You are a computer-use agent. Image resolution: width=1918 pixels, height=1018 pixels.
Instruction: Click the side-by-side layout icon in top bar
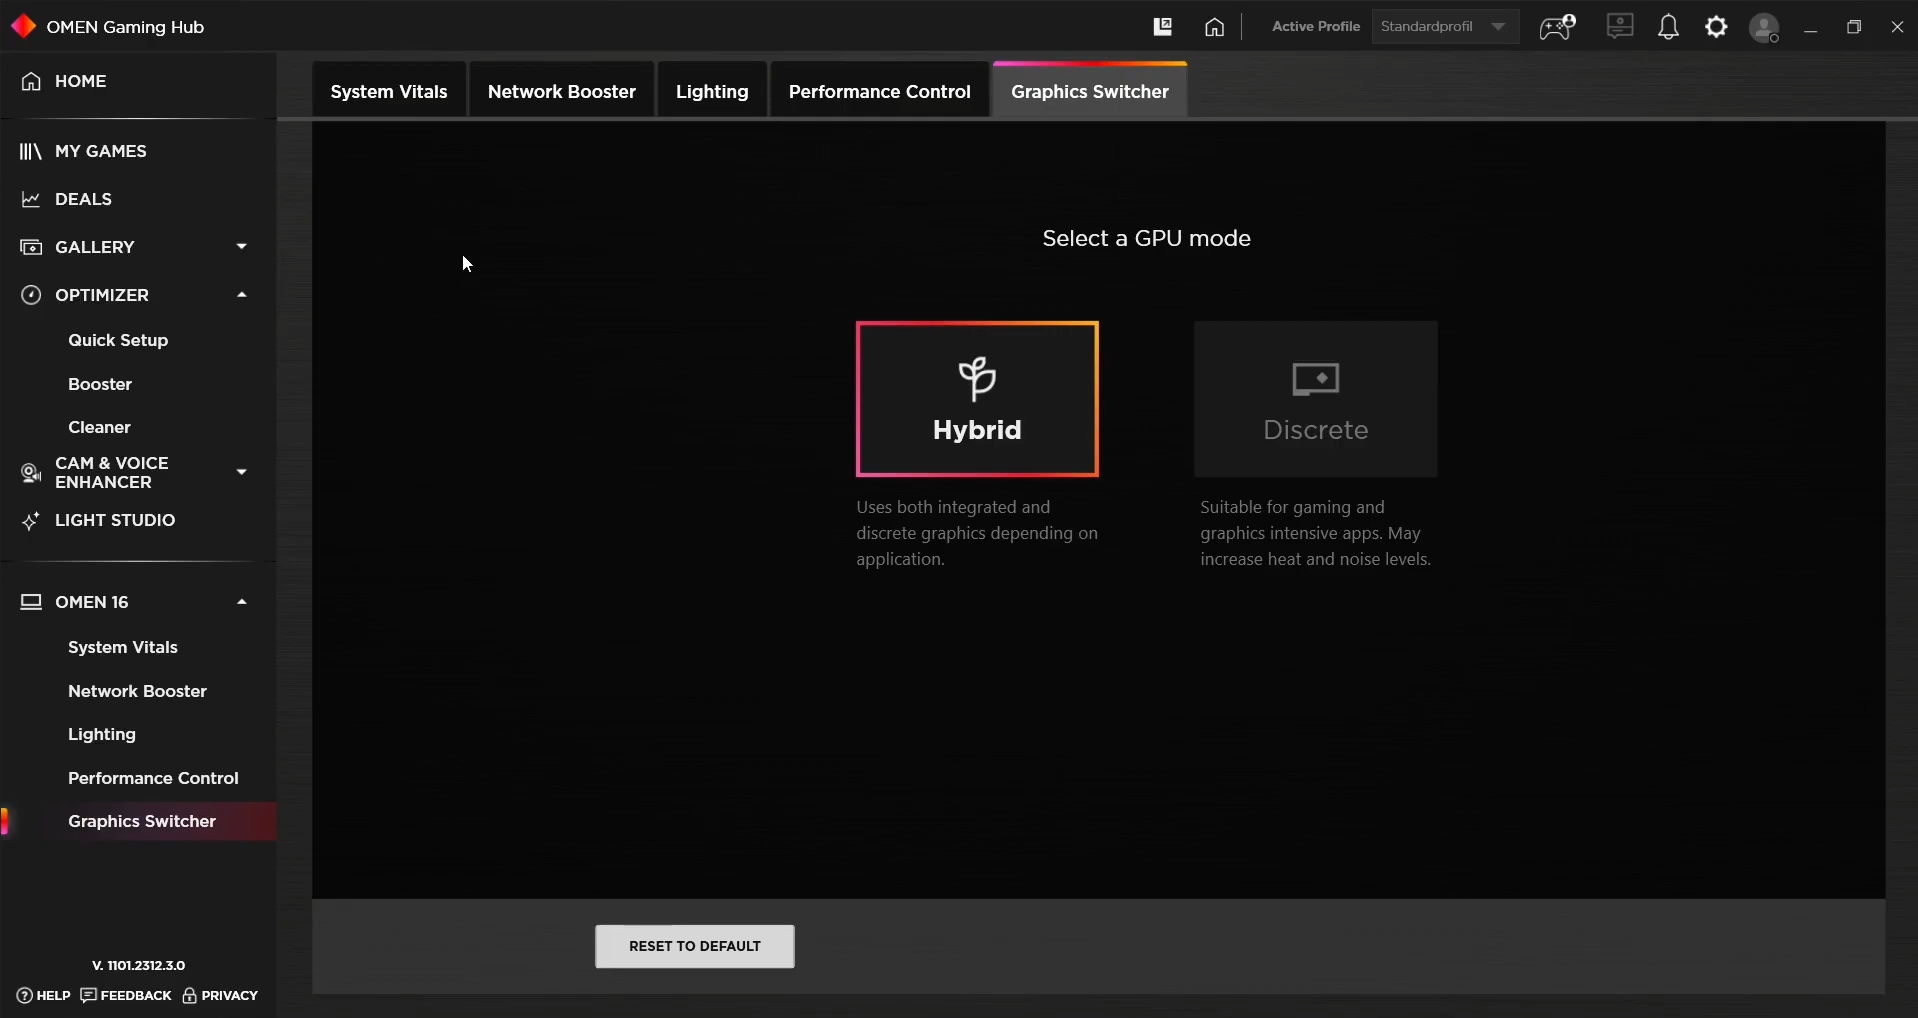click(1163, 27)
